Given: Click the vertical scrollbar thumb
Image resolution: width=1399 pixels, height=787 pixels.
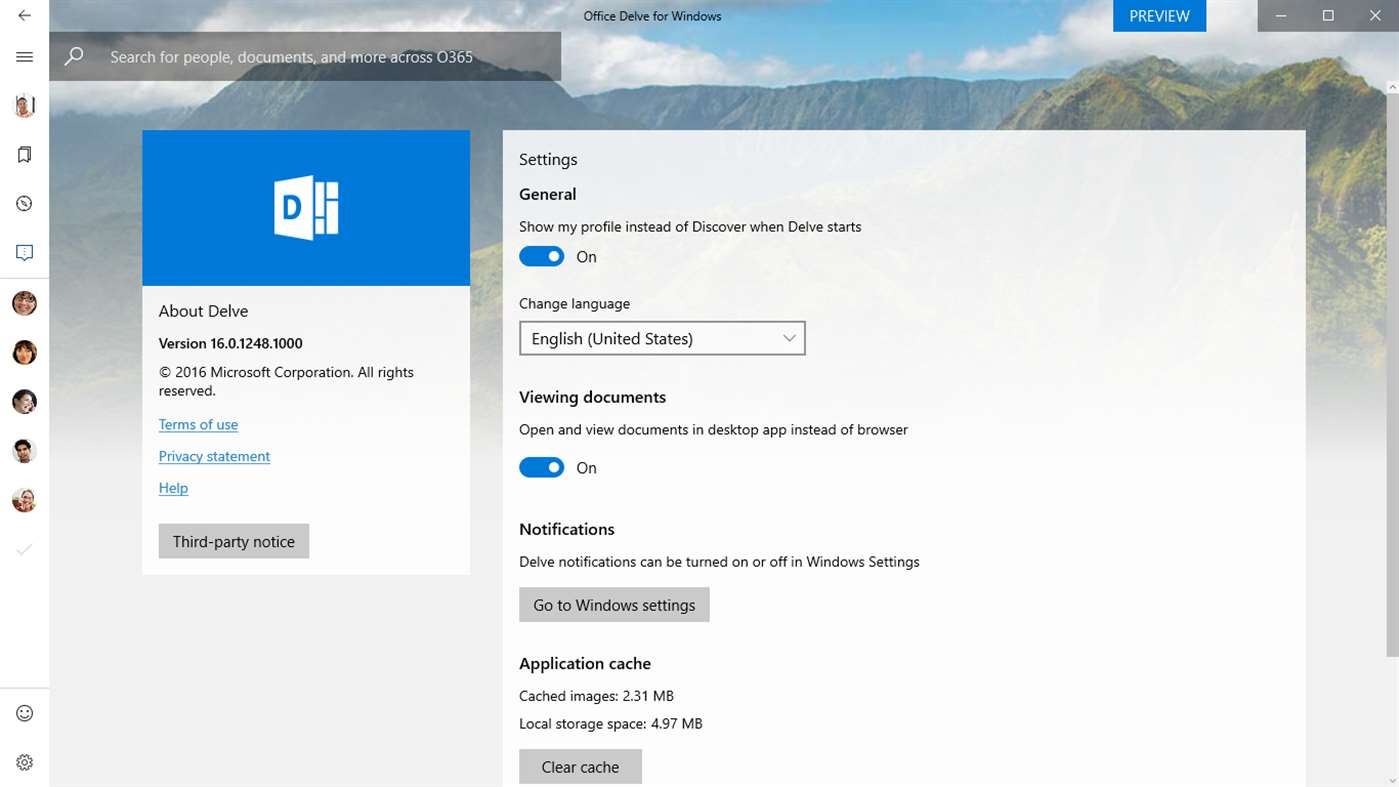Looking at the screenshot, I should click(1392, 375).
